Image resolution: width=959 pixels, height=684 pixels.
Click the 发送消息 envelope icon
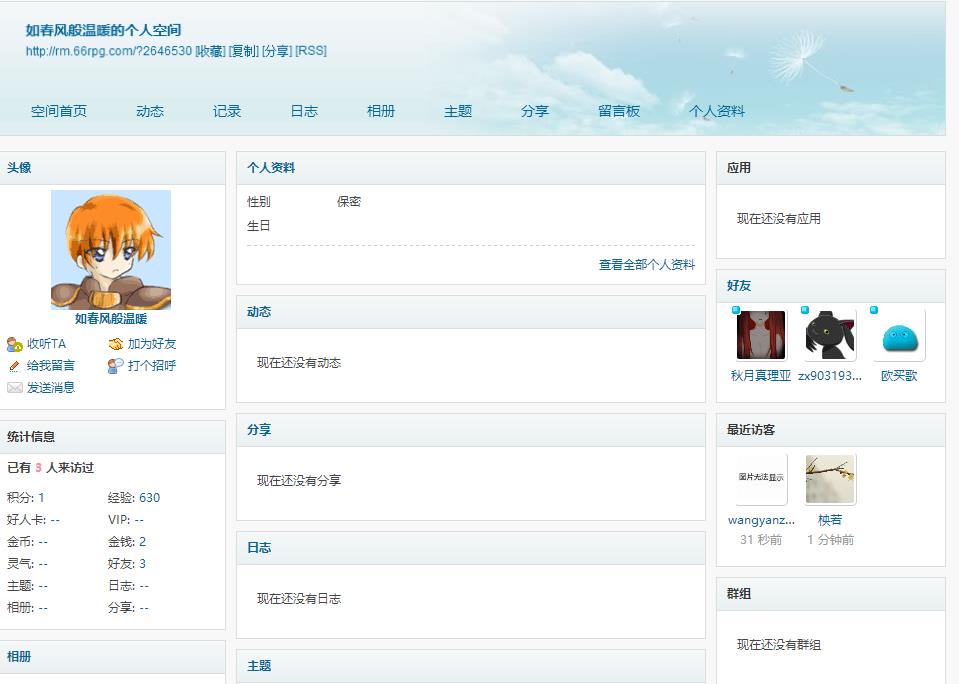tap(15, 388)
